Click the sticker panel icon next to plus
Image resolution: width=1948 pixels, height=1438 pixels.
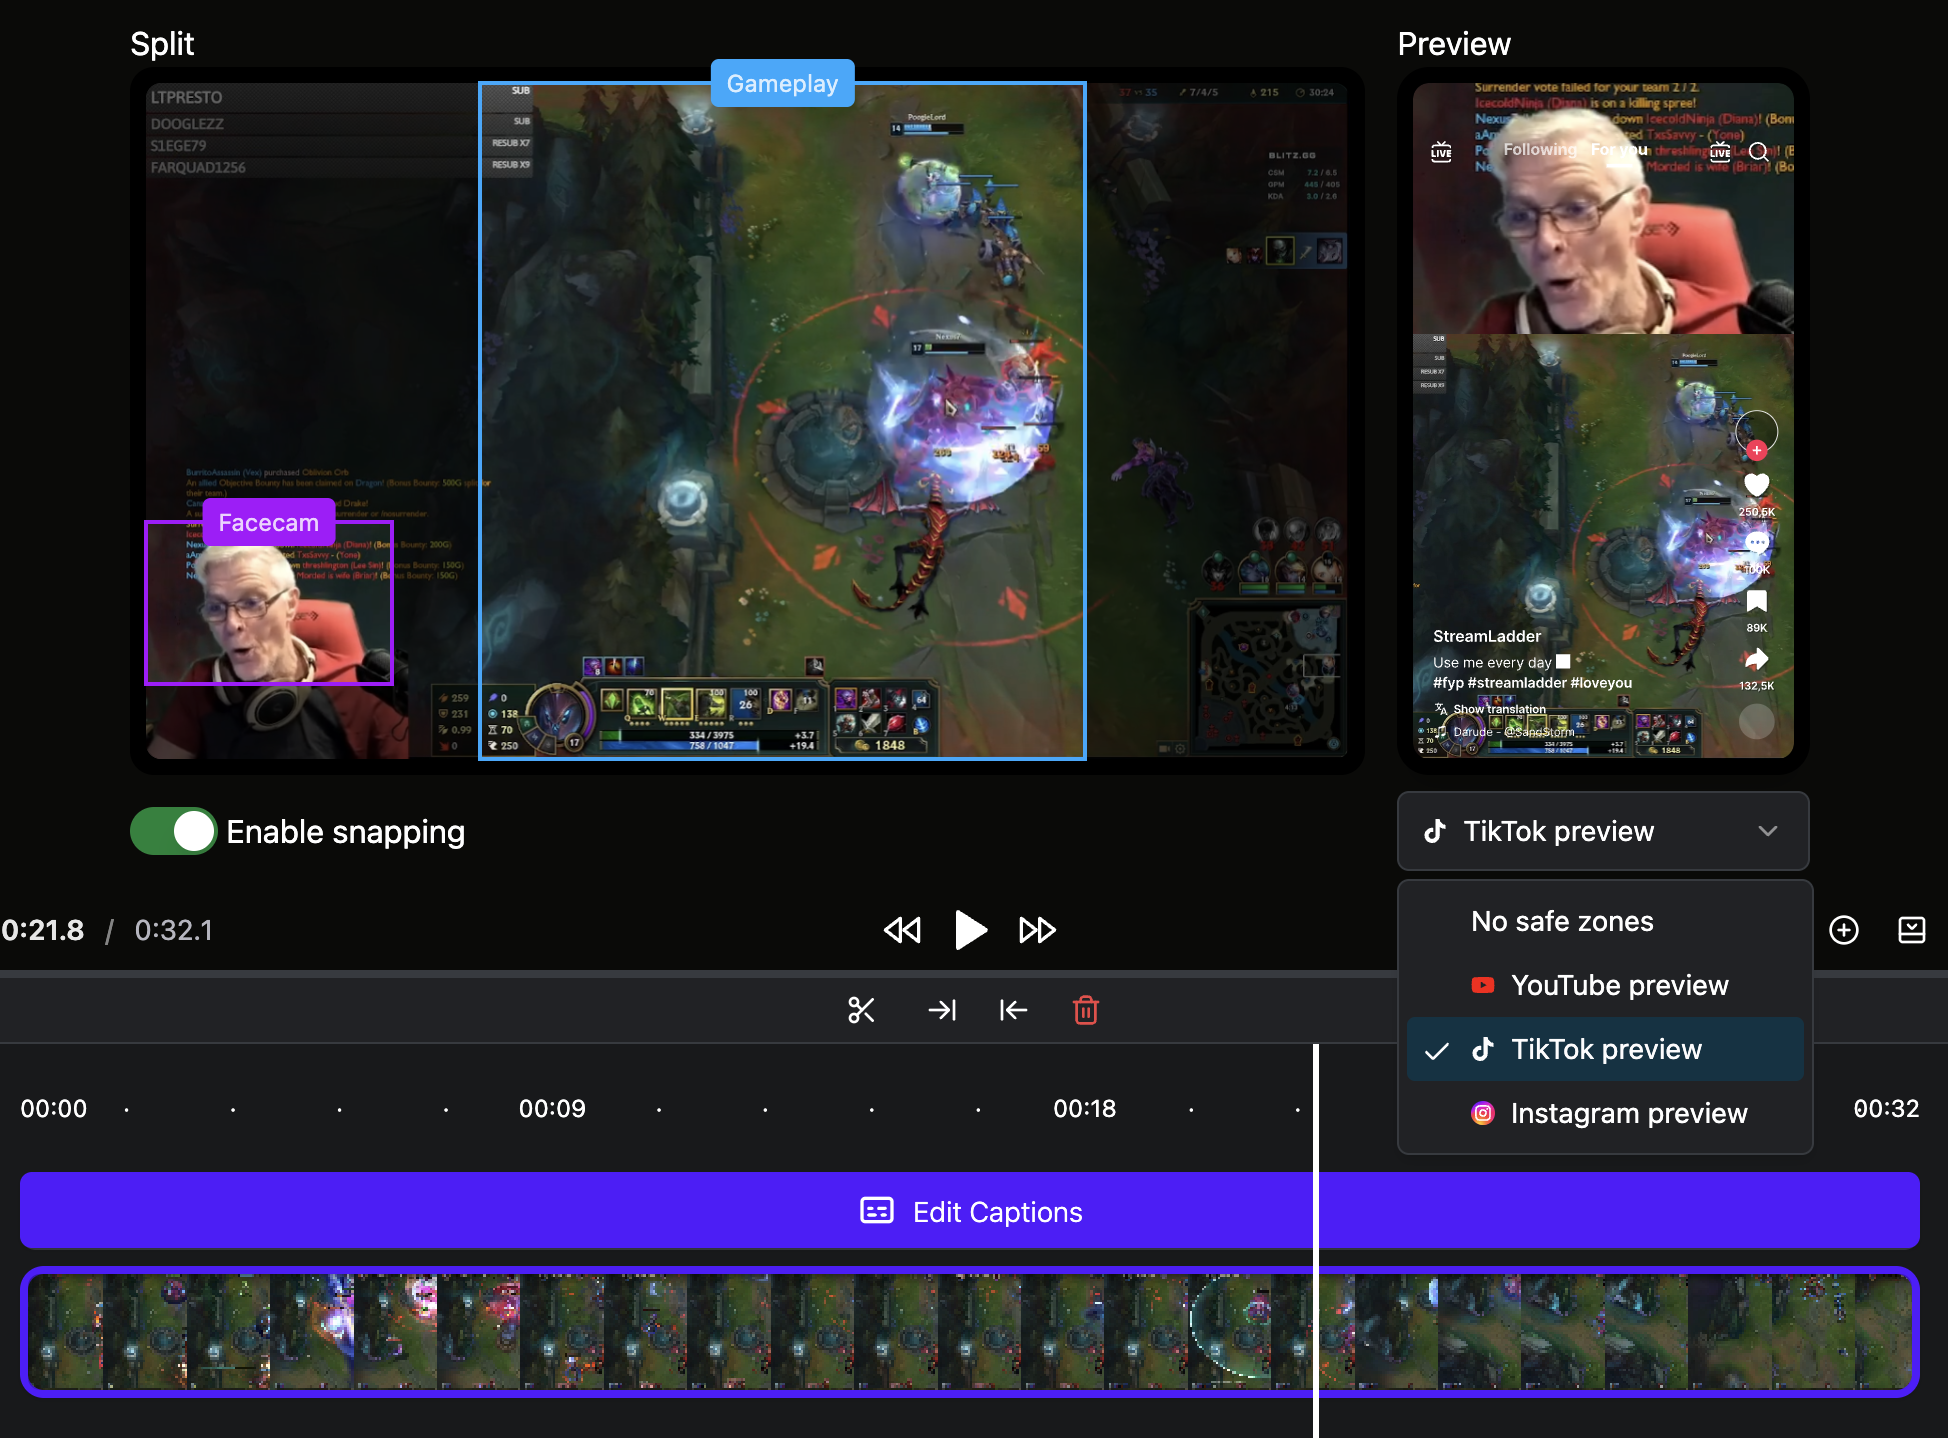(1912, 930)
